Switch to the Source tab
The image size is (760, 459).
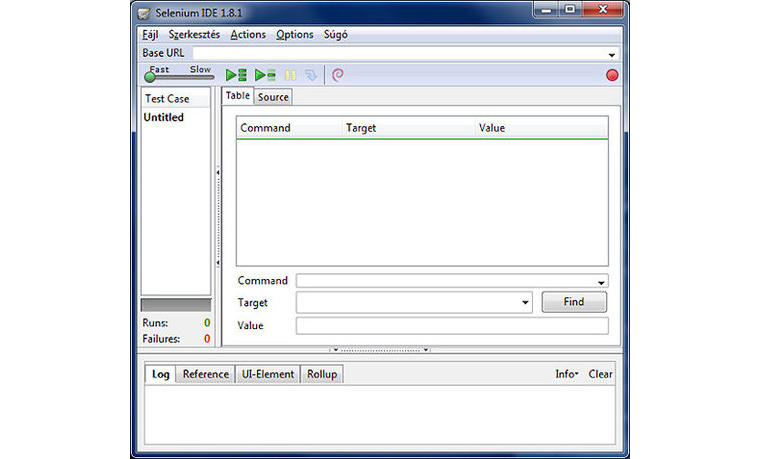(273, 97)
